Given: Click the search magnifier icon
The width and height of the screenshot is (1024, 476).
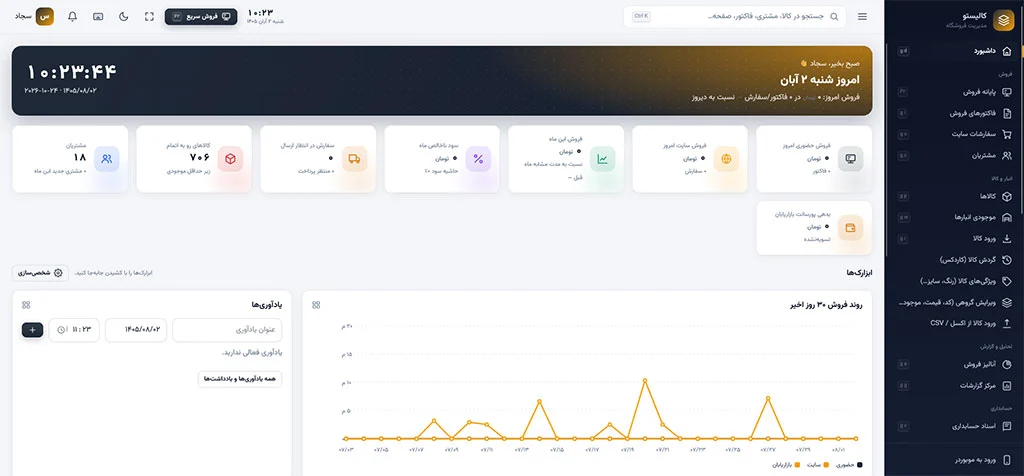Looking at the screenshot, I should point(834,16).
